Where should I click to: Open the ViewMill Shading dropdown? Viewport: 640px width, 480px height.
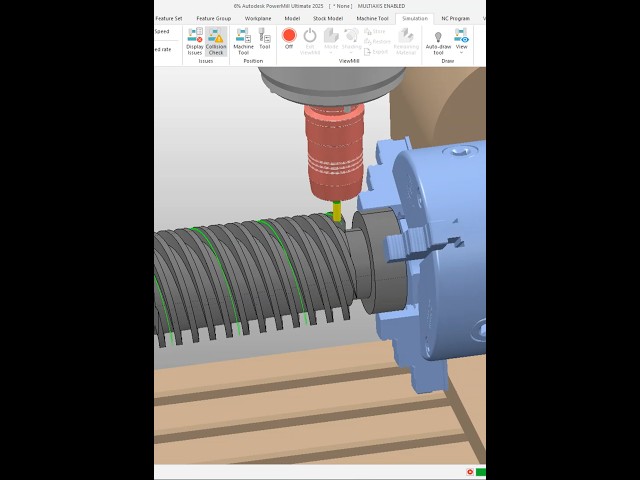pyautogui.click(x=351, y=41)
